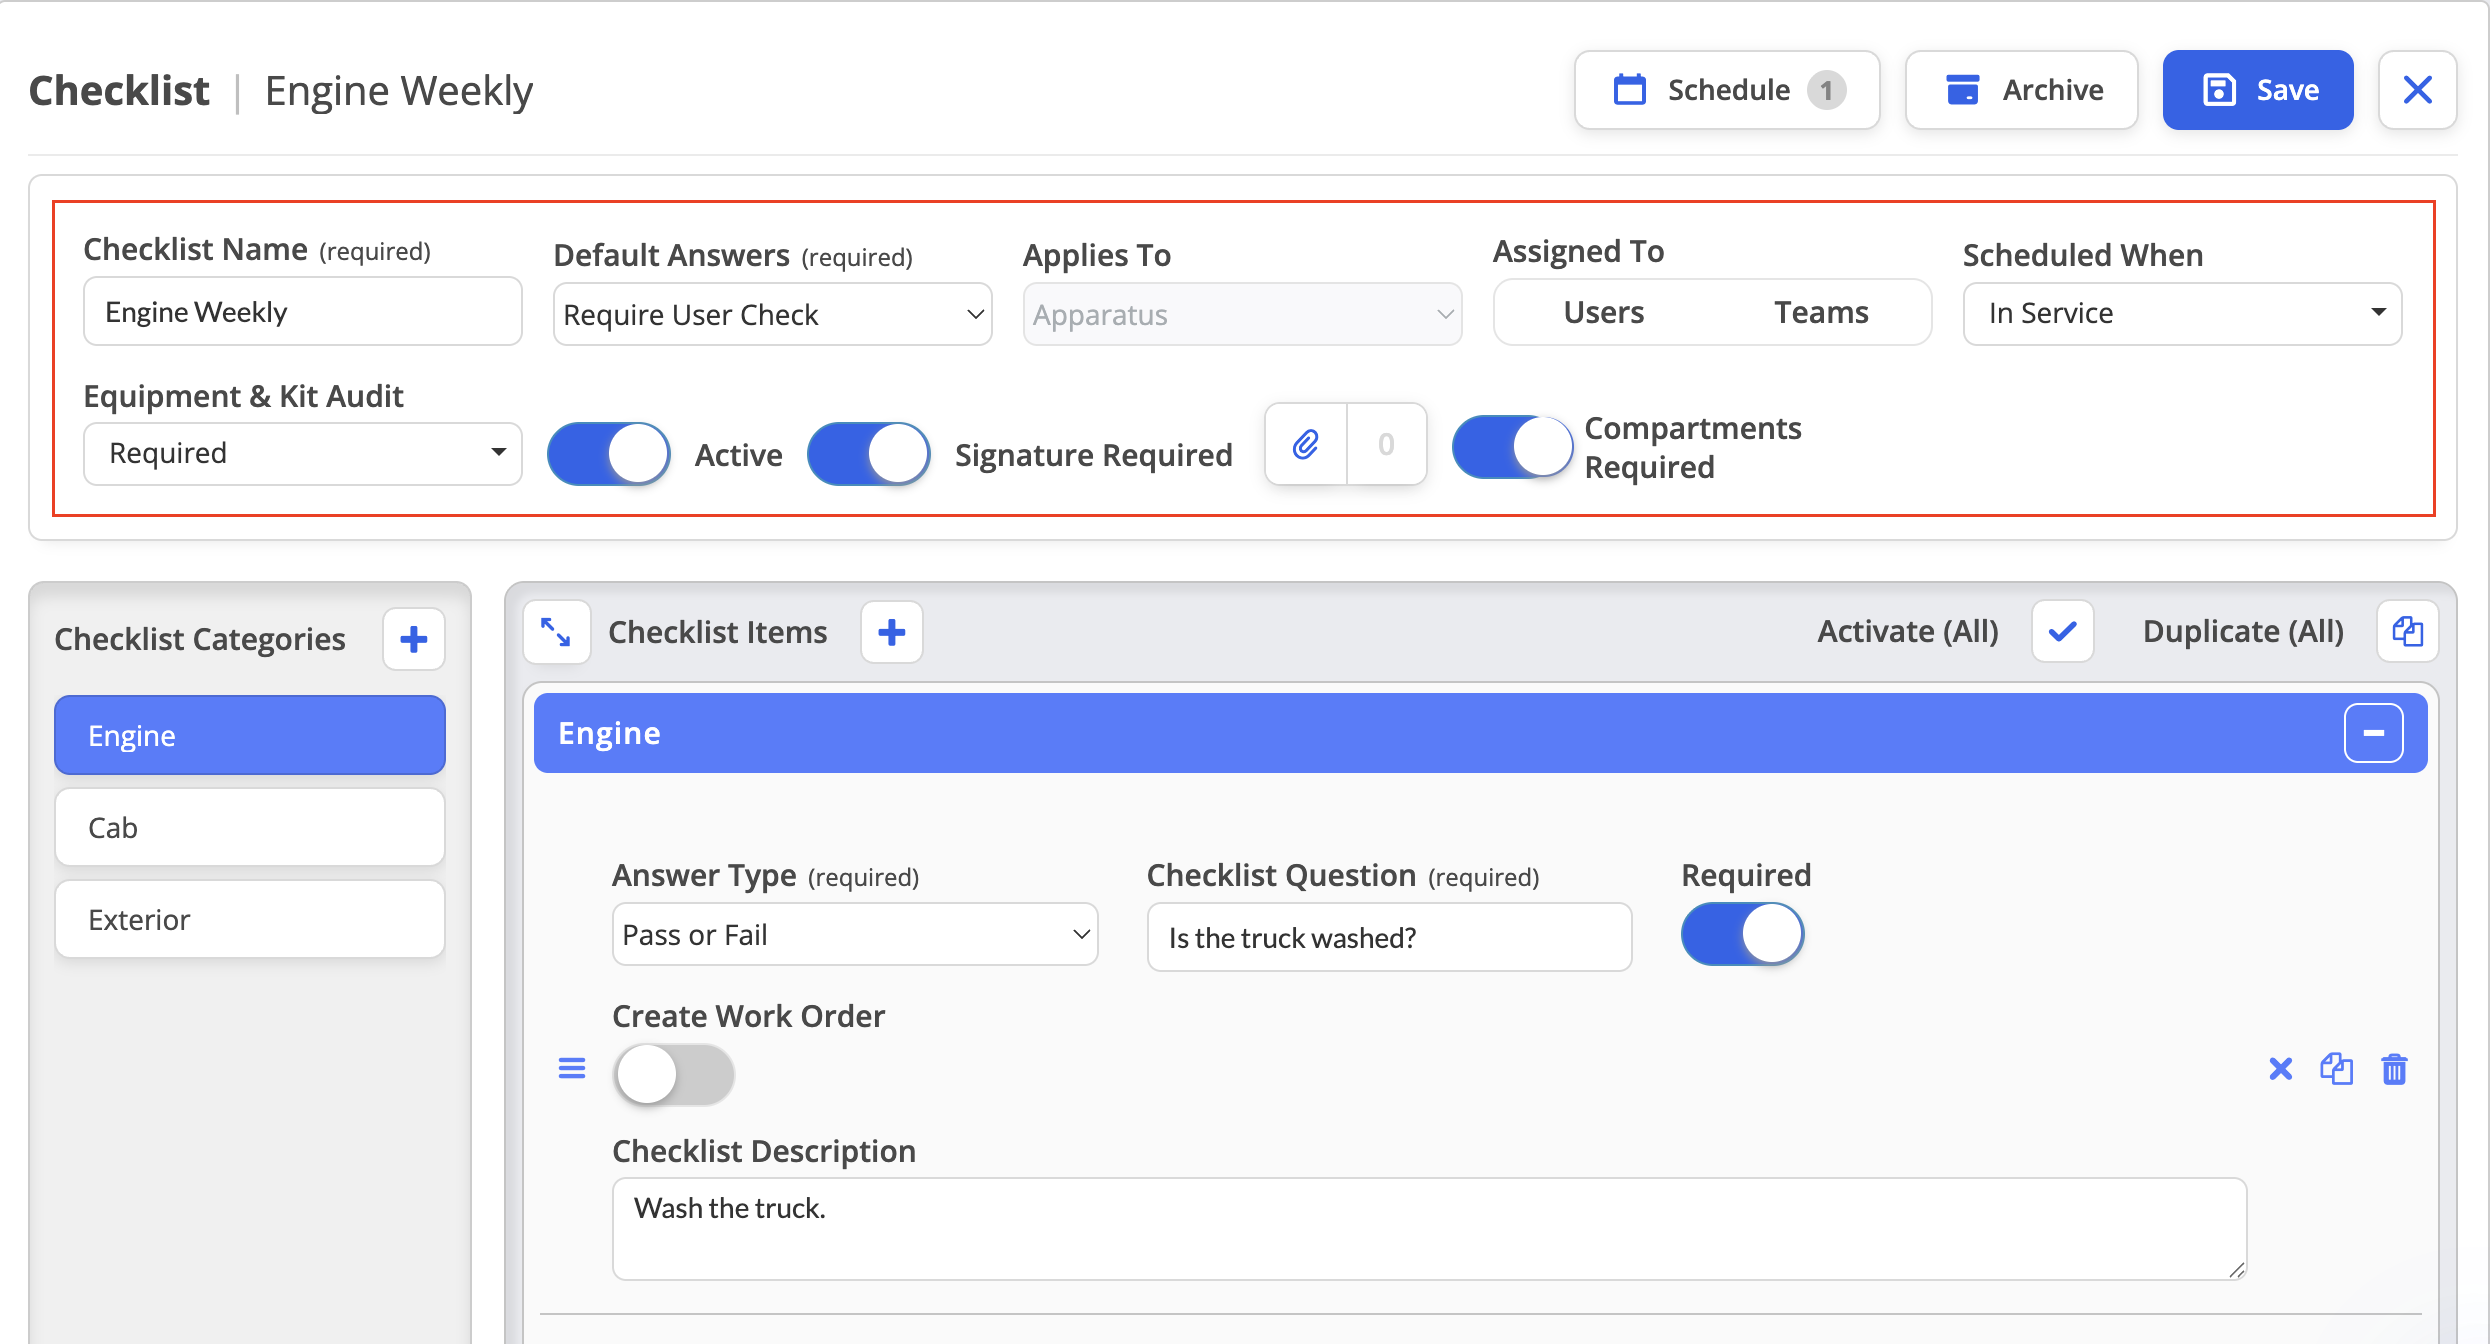
Task: Enable the Create Work Order toggle
Action: point(674,1075)
